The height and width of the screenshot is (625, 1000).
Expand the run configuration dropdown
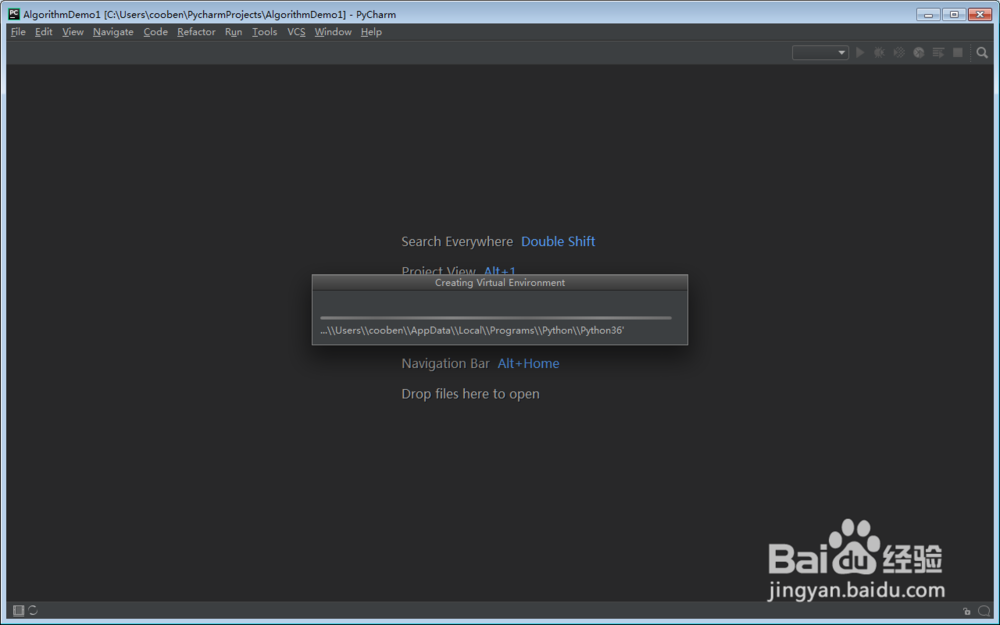820,53
